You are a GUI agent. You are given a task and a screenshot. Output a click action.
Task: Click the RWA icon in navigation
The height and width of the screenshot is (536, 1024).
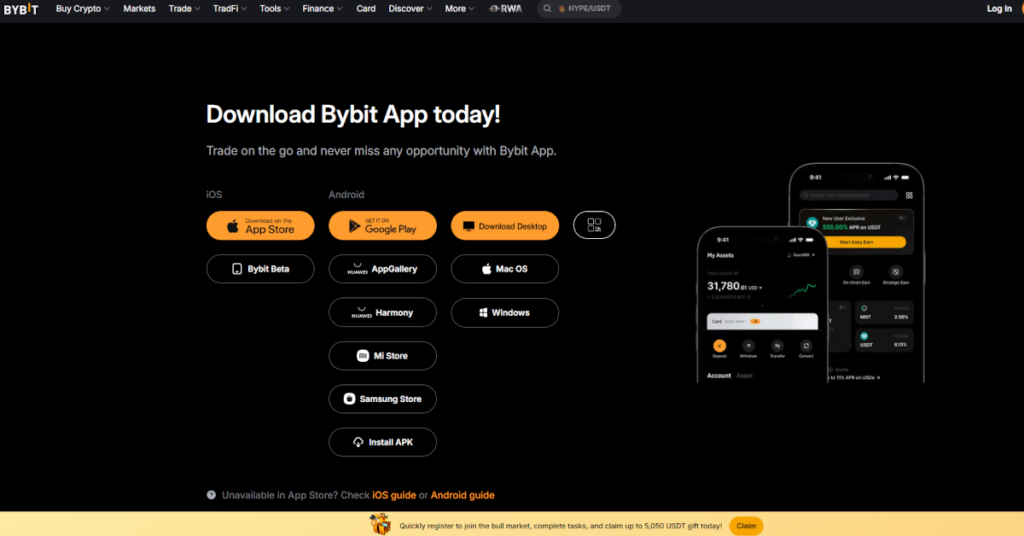point(494,8)
